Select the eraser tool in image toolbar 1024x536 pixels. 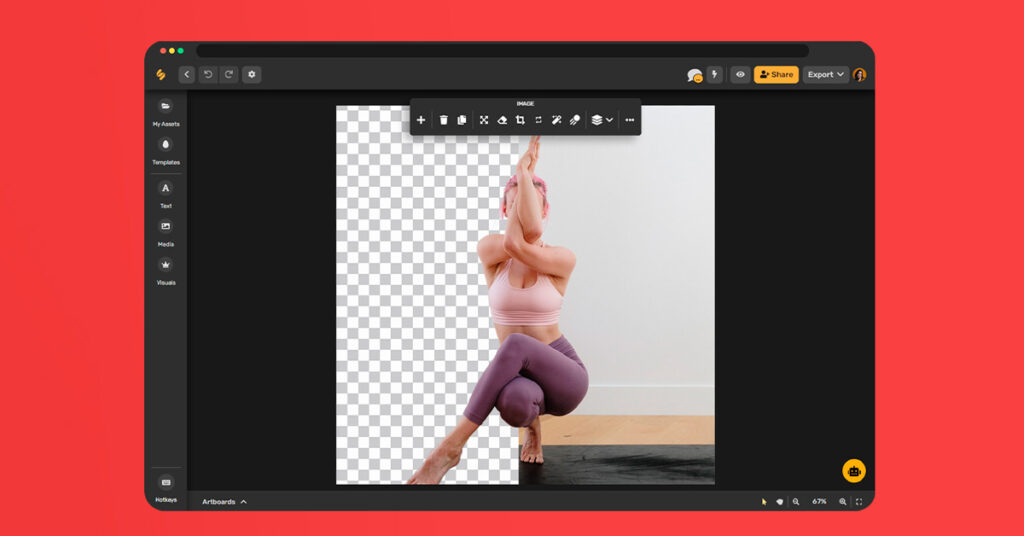pyautogui.click(x=502, y=120)
